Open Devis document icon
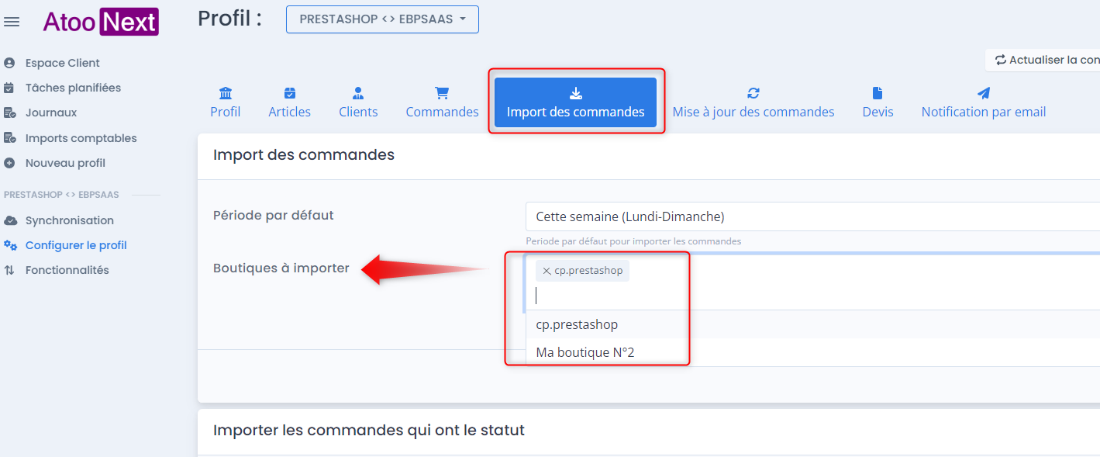 point(877,93)
